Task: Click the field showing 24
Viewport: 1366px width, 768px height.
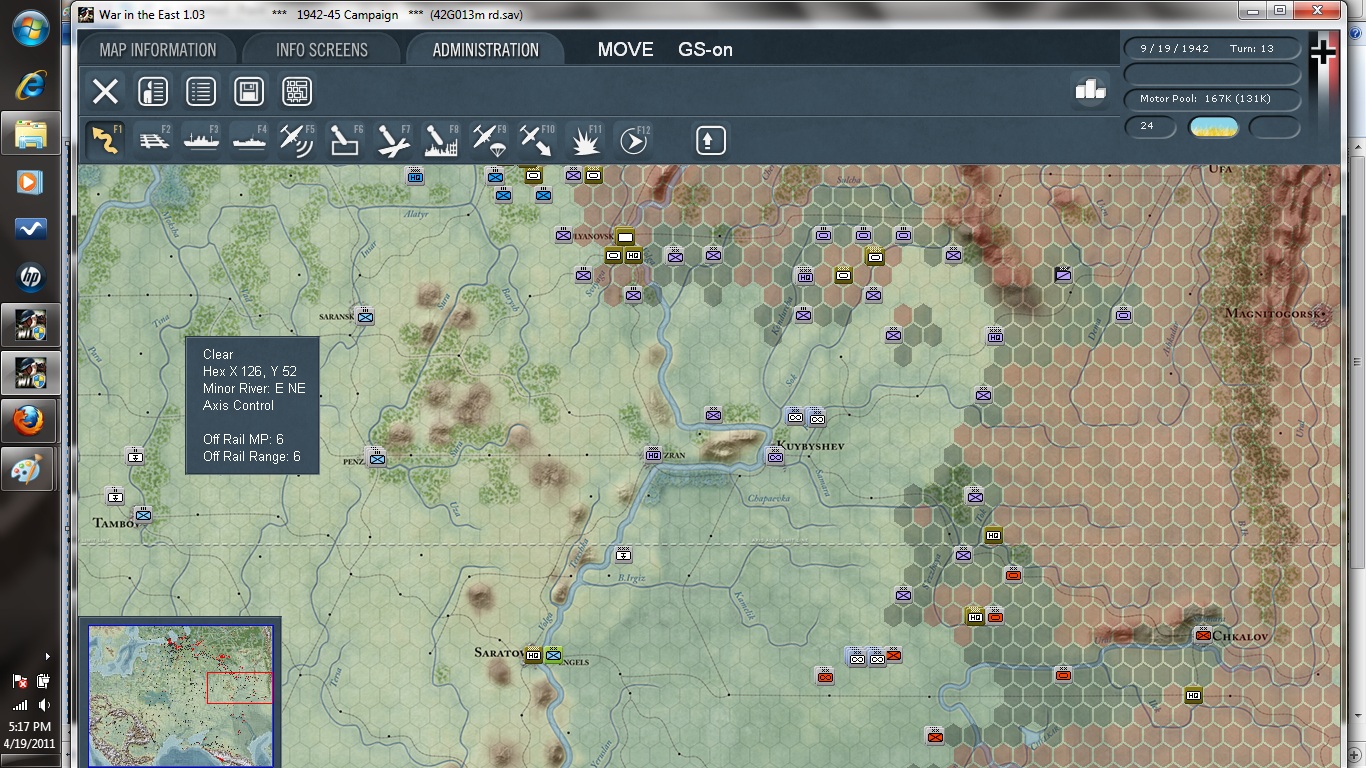Action: point(1152,127)
